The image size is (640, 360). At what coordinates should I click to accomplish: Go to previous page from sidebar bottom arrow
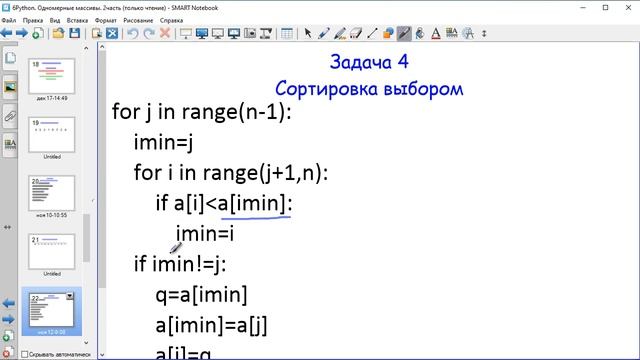[8, 303]
